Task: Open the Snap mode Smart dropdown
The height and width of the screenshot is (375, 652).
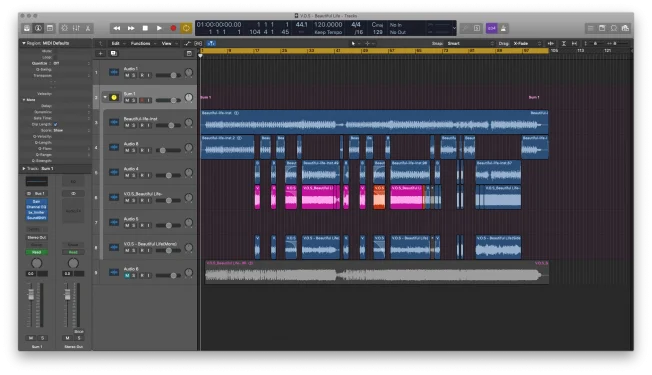Action: point(471,43)
